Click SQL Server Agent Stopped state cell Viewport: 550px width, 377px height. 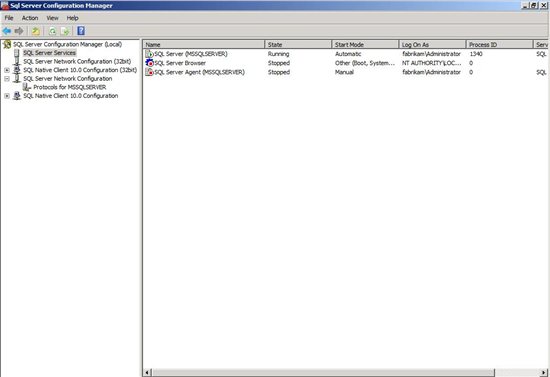pyautogui.click(x=279, y=72)
